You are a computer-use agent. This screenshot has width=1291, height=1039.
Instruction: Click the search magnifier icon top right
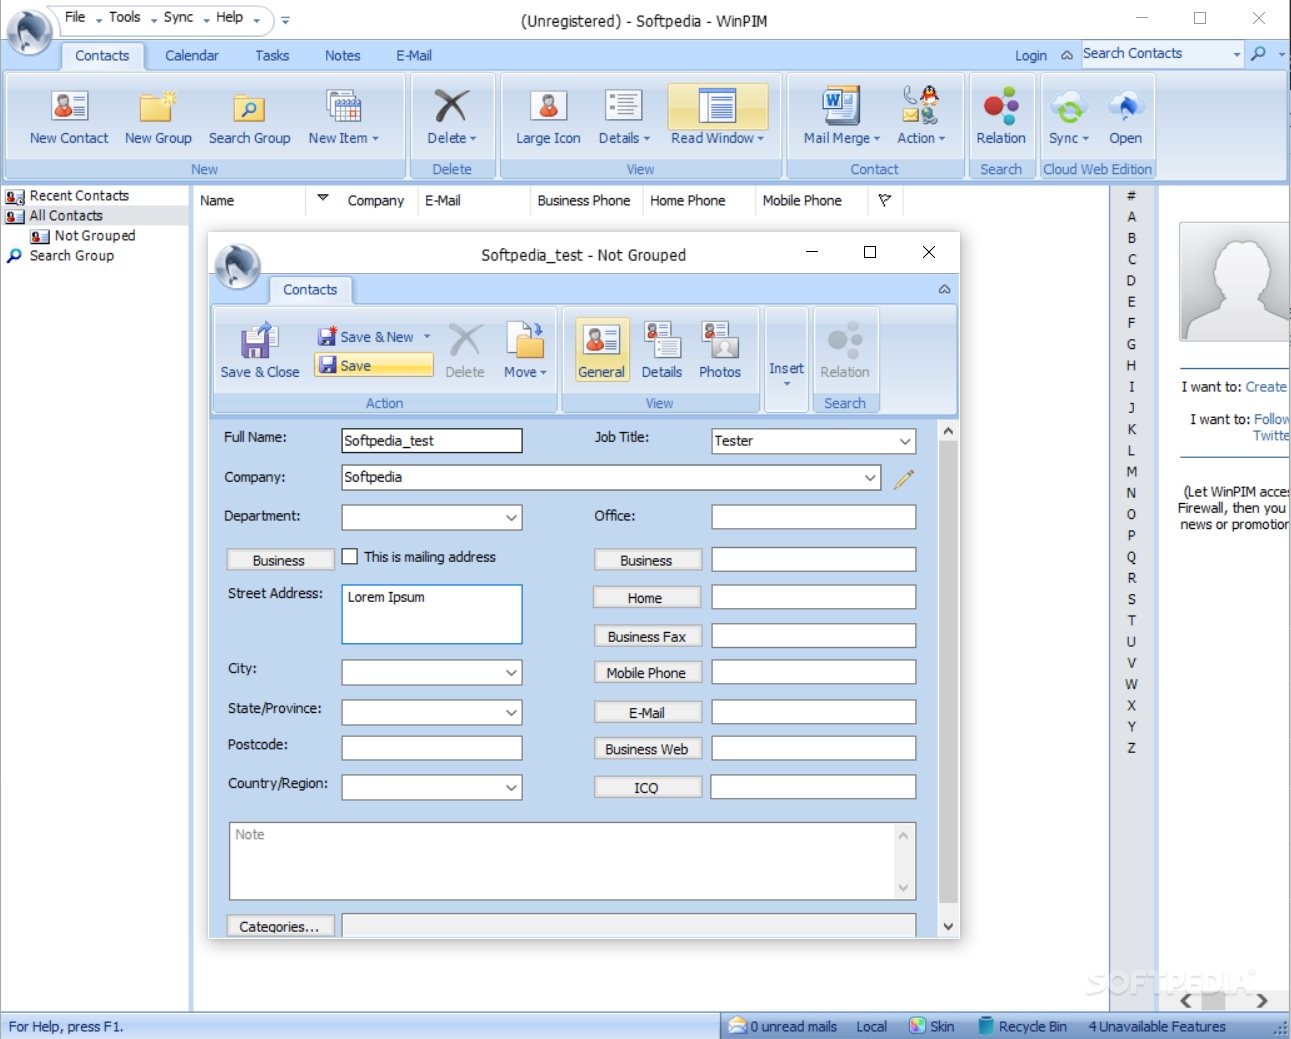[1258, 54]
